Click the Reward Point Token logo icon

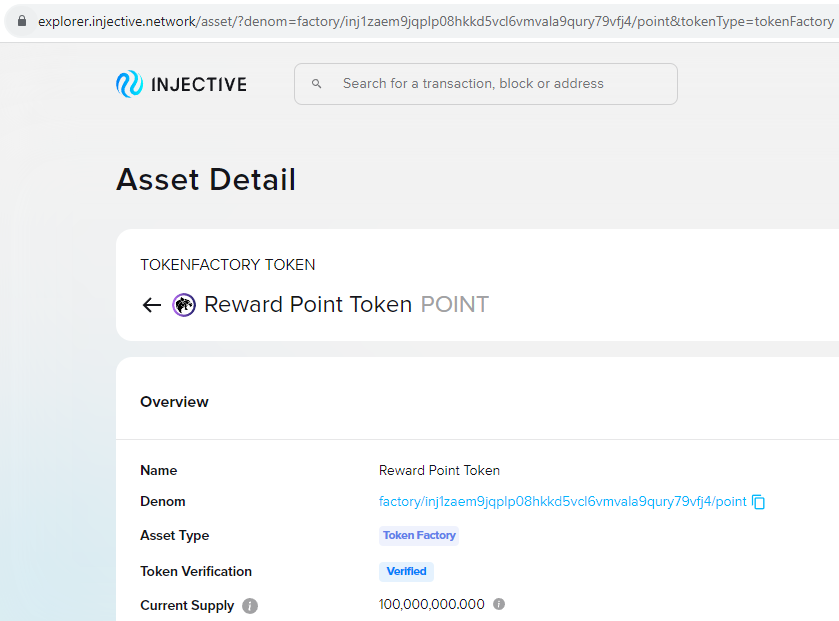[x=184, y=305]
